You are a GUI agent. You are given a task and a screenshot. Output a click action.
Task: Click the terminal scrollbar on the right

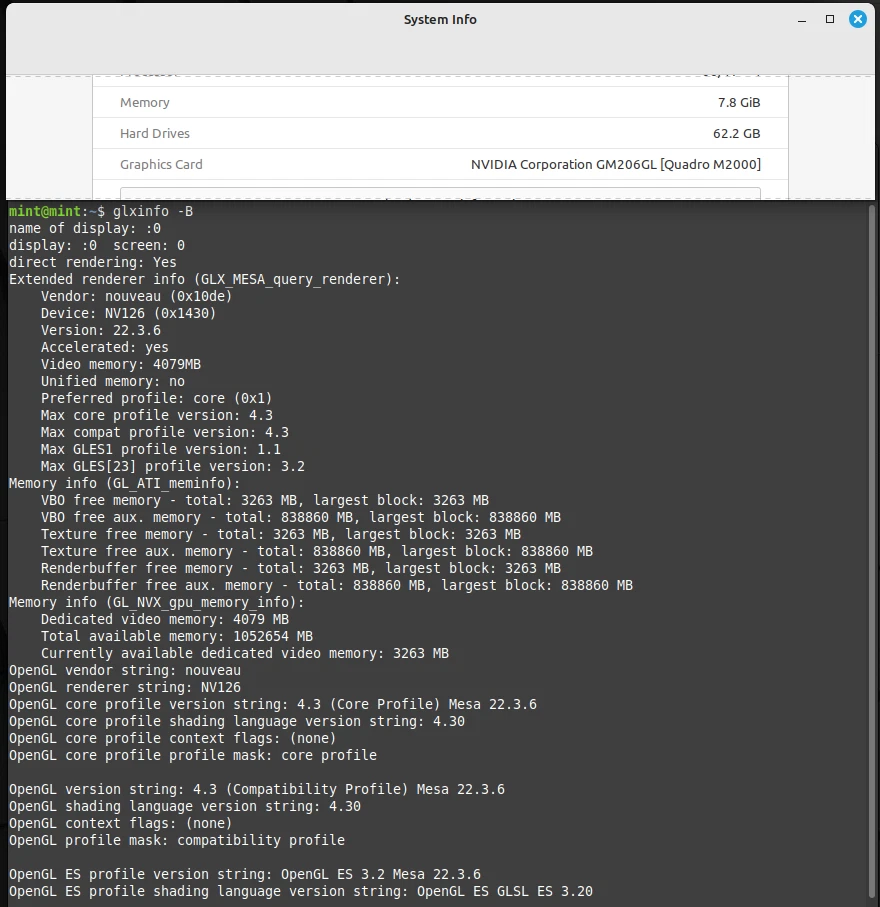(873, 550)
